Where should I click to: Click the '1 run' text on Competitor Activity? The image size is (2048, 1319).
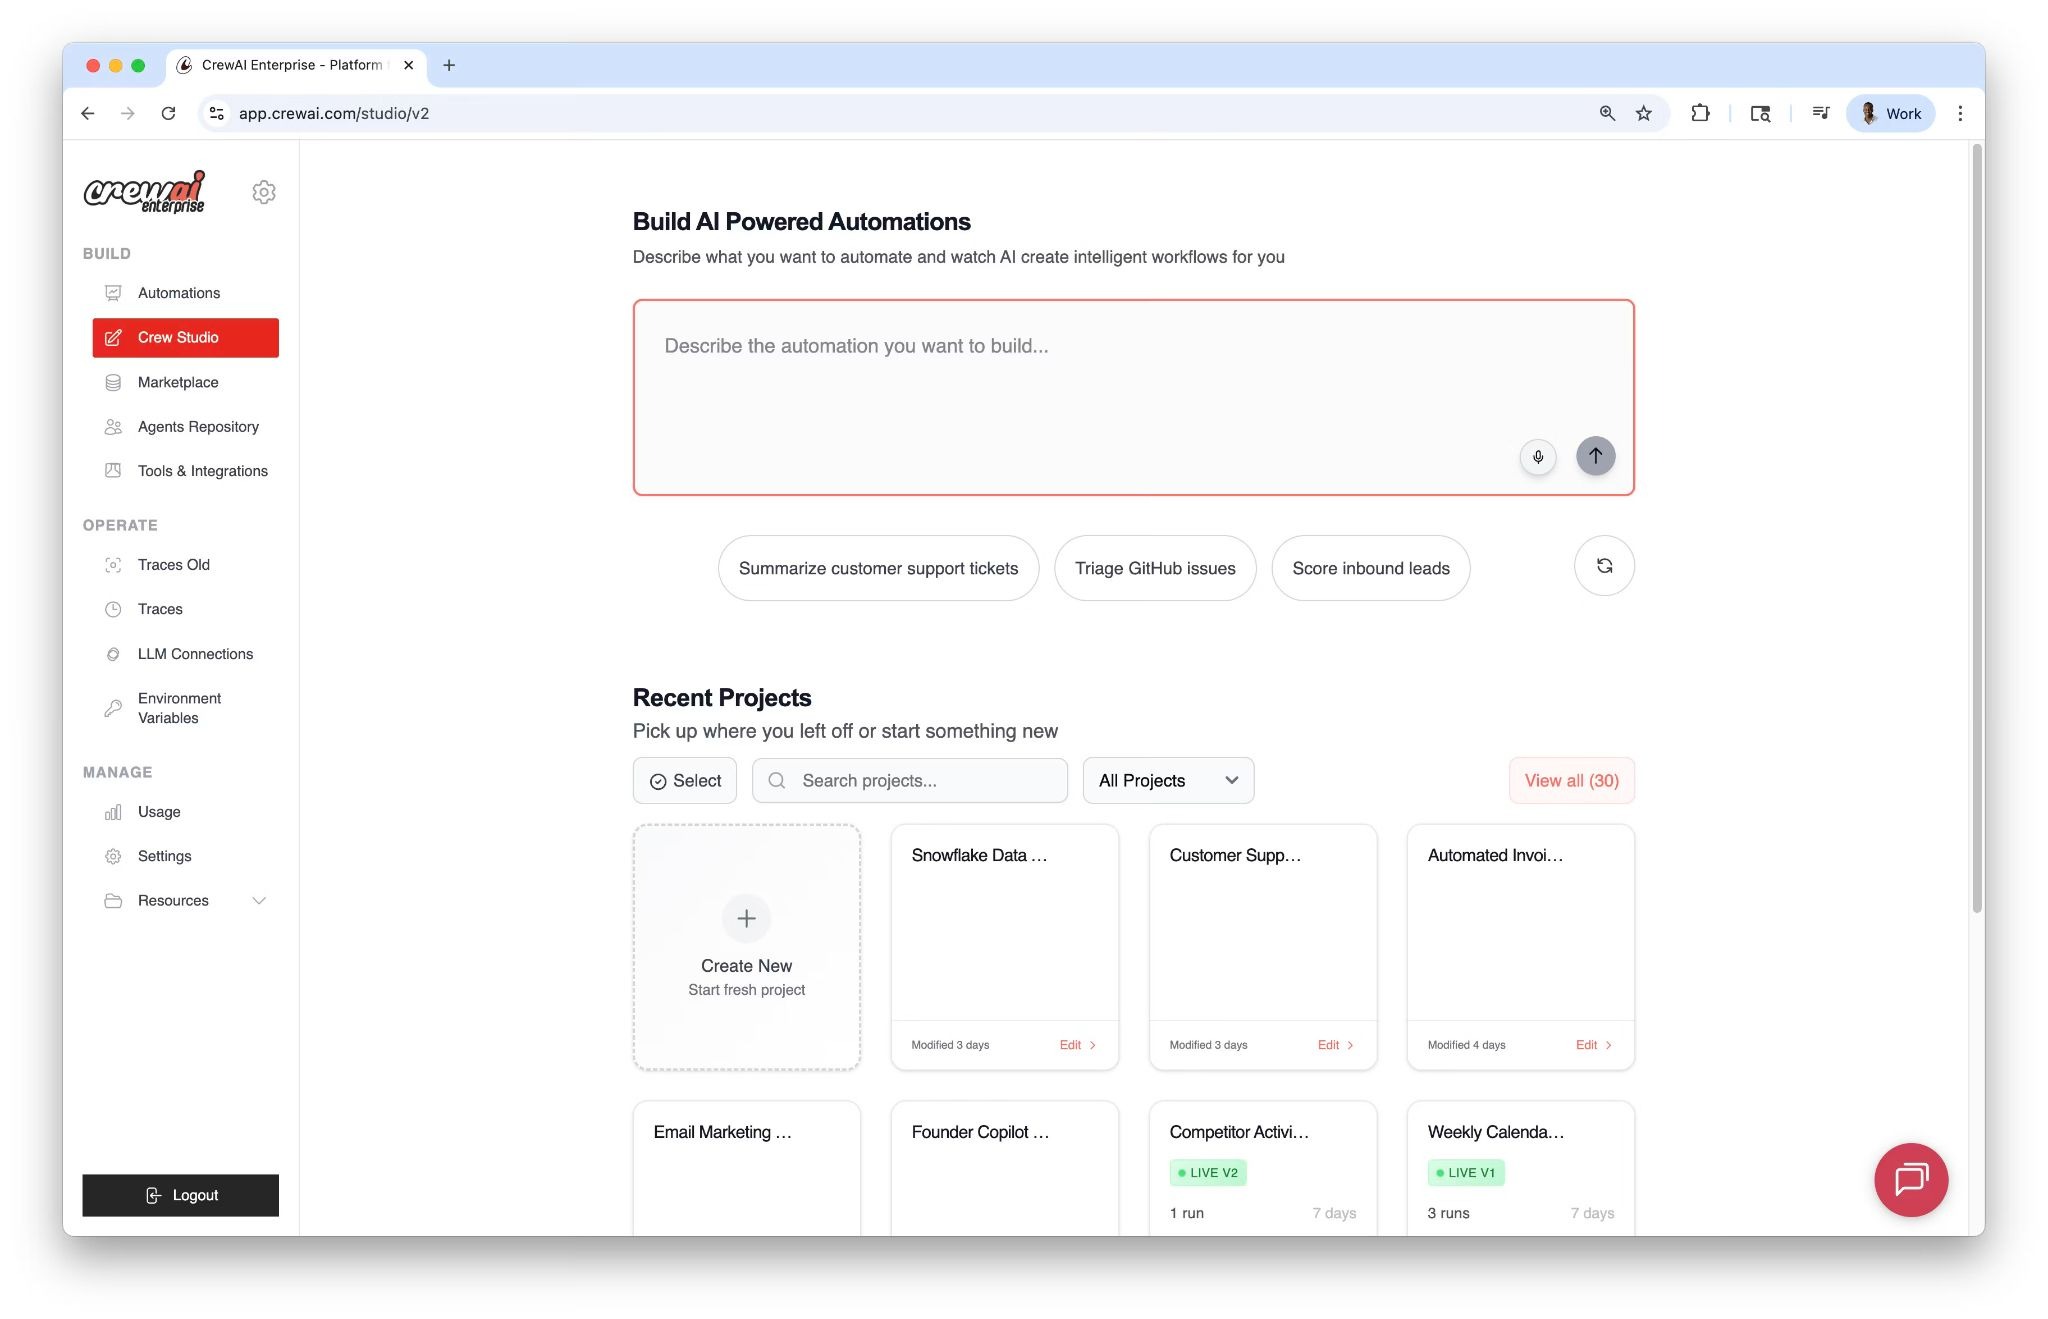[1187, 1213]
